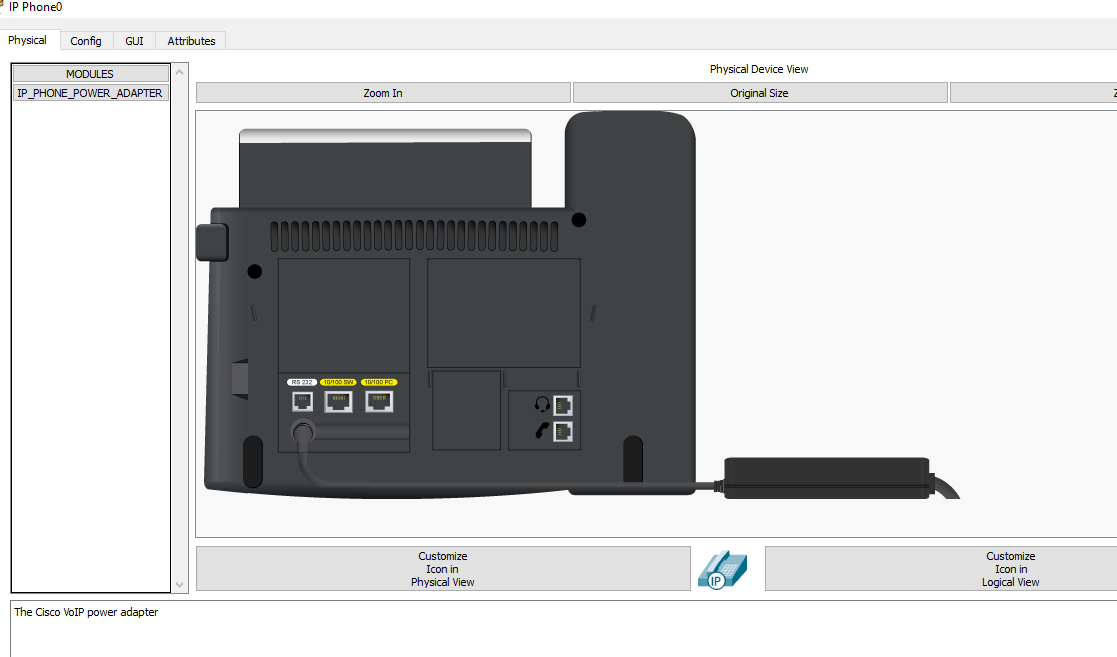Click the MODULES list header
The image size is (1117, 657).
pyautogui.click(x=90, y=73)
